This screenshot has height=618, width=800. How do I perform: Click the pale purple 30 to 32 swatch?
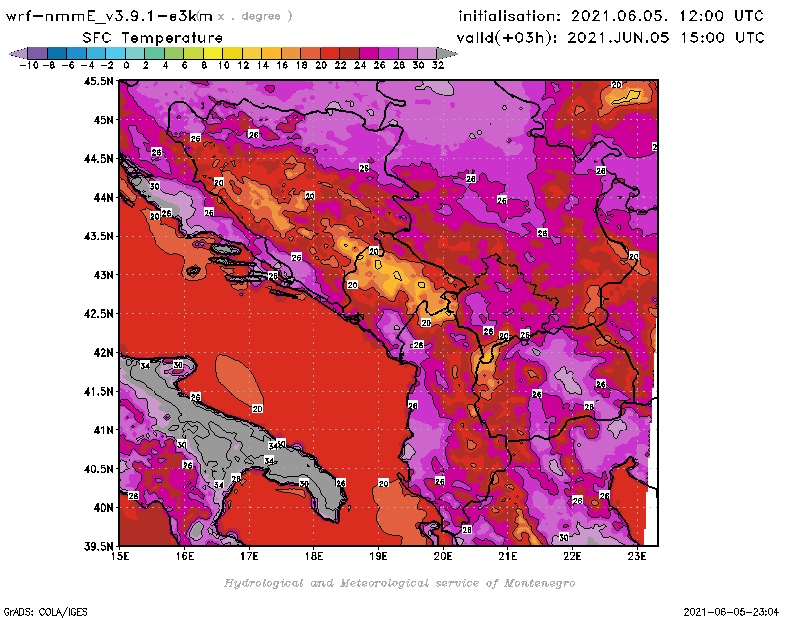427,53
